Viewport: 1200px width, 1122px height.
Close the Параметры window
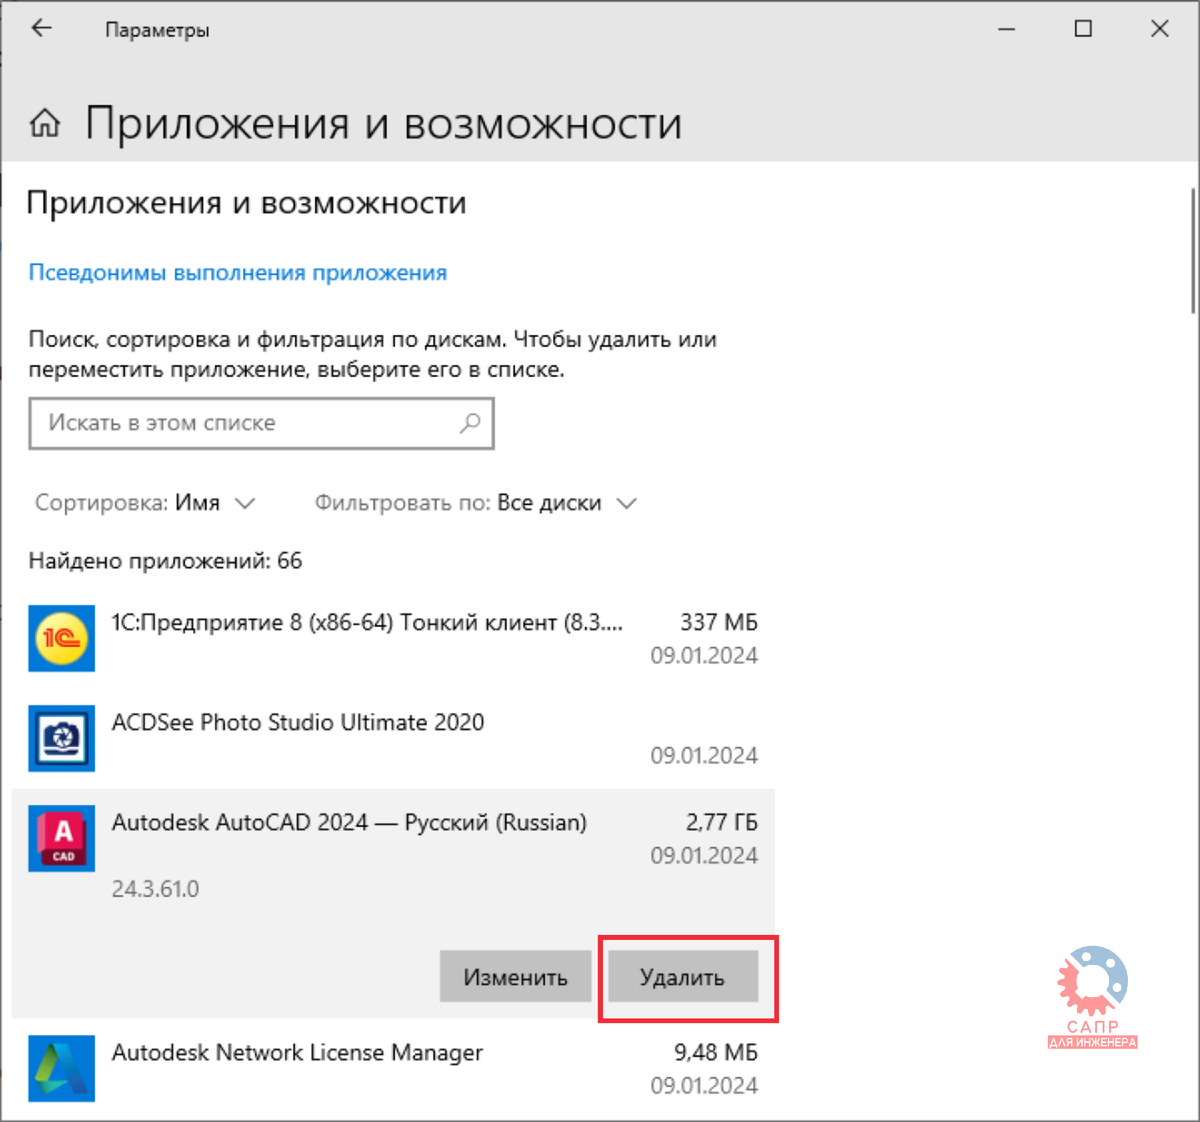1160,29
